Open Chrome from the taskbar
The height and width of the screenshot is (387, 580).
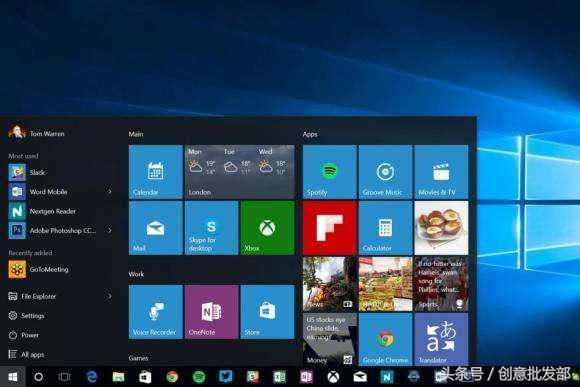[172, 377]
